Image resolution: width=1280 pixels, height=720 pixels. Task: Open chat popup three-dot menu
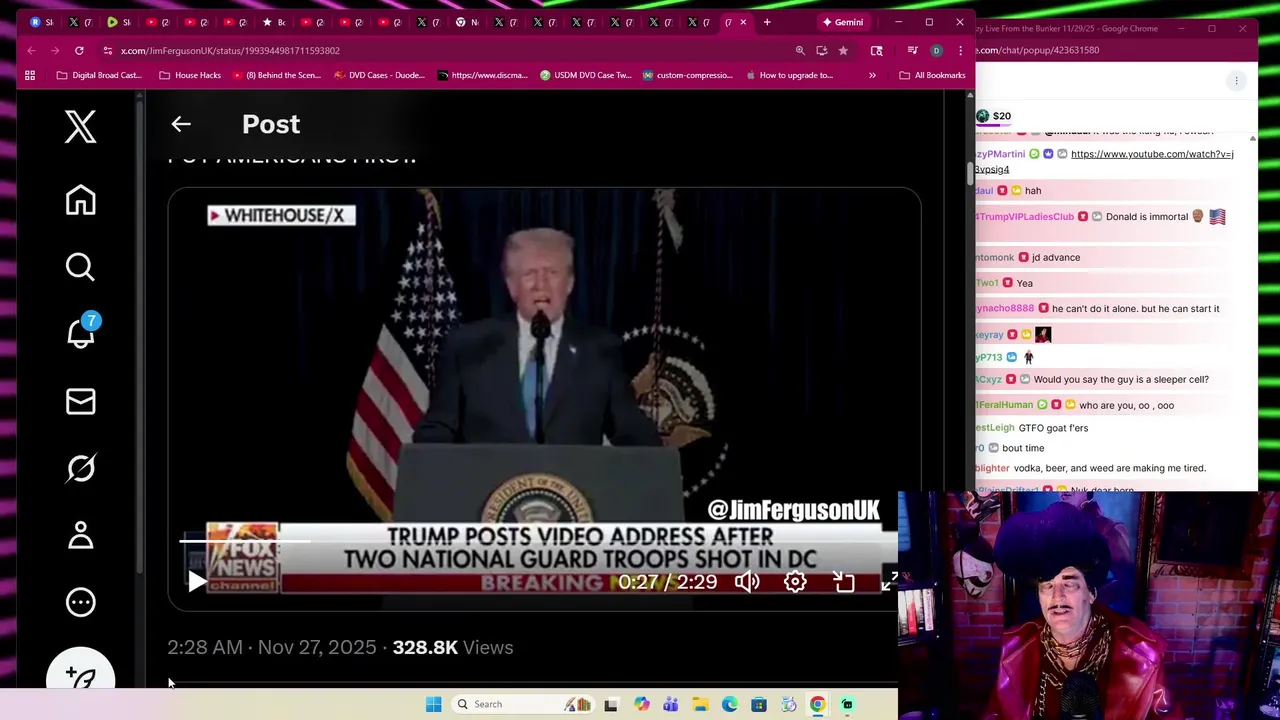coord(1236,81)
